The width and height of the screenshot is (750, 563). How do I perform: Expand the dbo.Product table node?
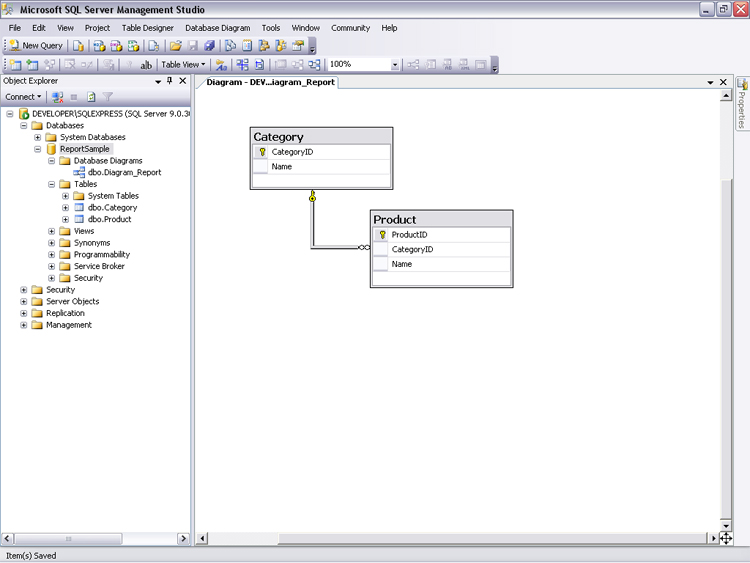click(66, 219)
